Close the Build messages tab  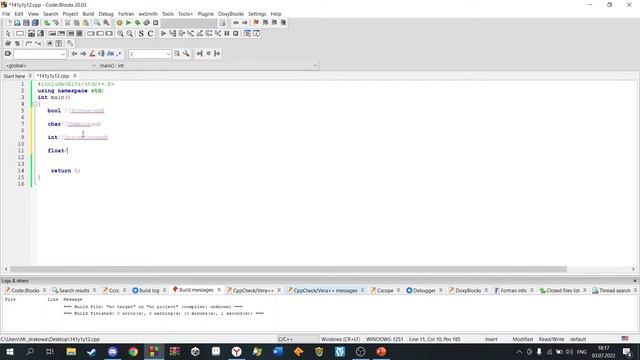(x=219, y=290)
